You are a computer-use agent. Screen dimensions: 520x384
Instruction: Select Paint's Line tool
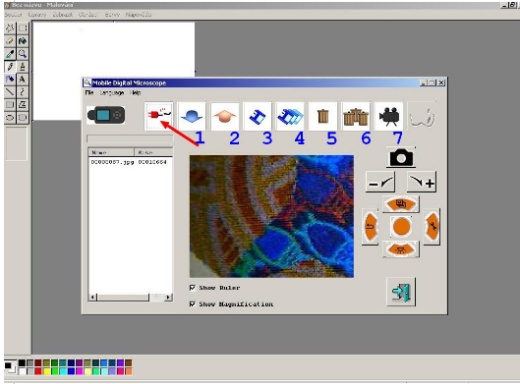tap(10, 92)
